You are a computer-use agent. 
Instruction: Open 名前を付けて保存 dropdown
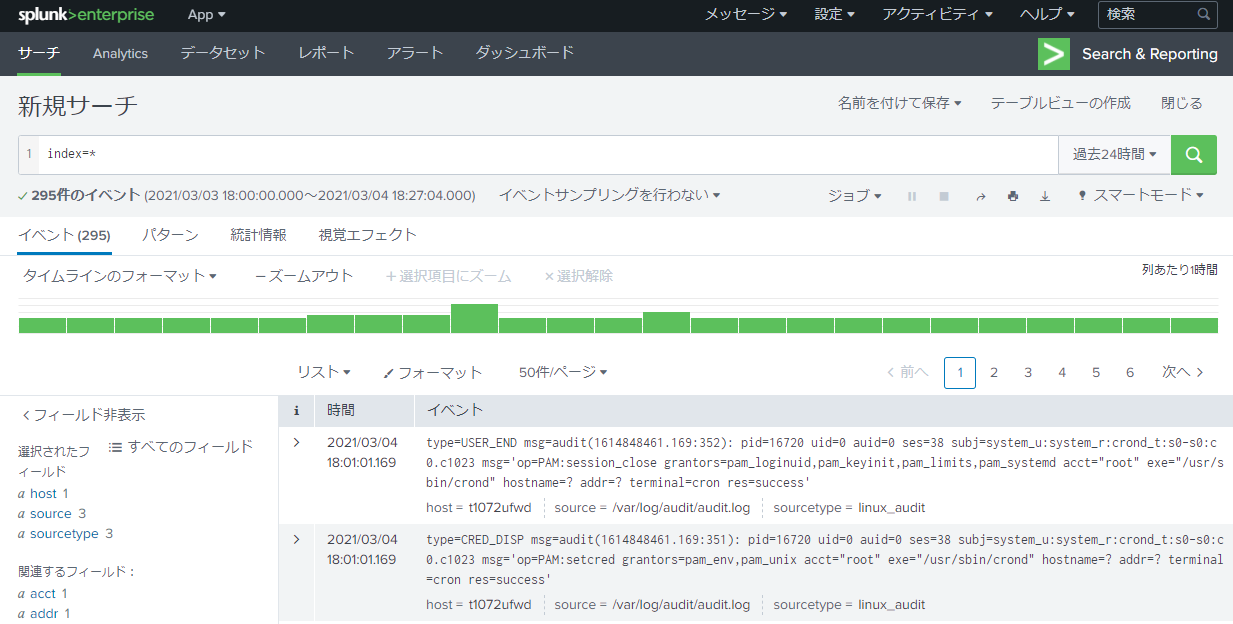pyautogui.click(x=900, y=103)
